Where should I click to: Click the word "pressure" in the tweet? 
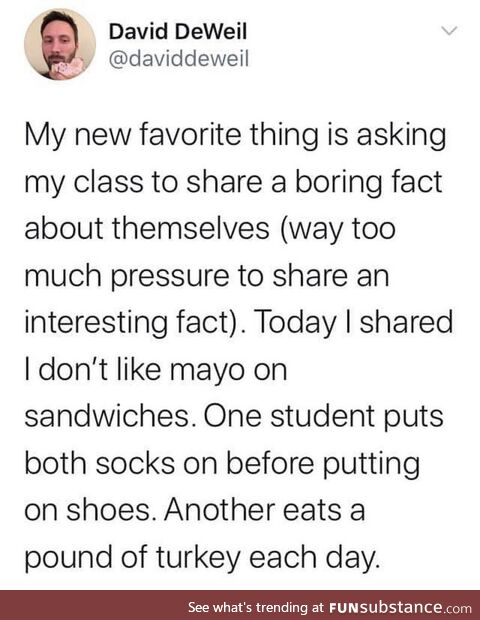[170, 277]
